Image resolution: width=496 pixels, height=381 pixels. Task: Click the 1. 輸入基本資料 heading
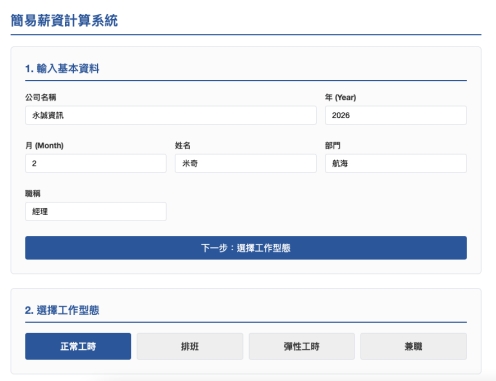point(62,69)
